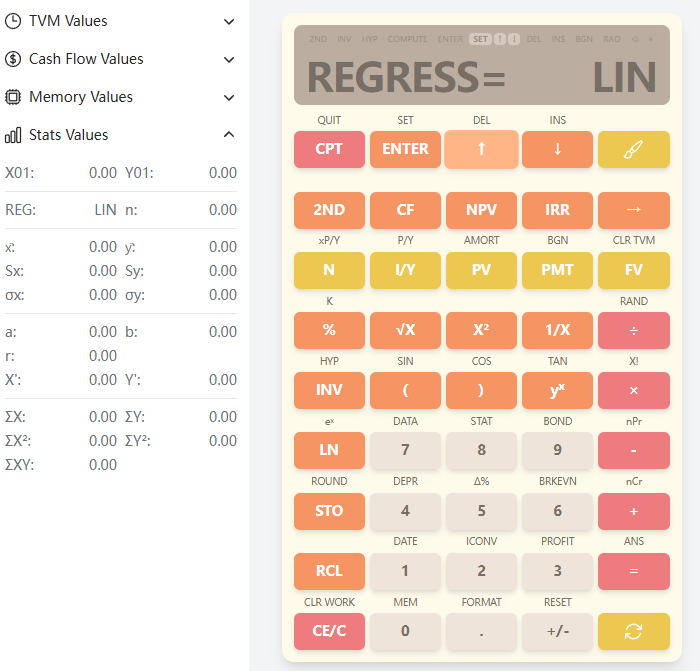This screenshot has height=671, width=700.
Task: Click the CE/C clear button
Action: point(329,631)
